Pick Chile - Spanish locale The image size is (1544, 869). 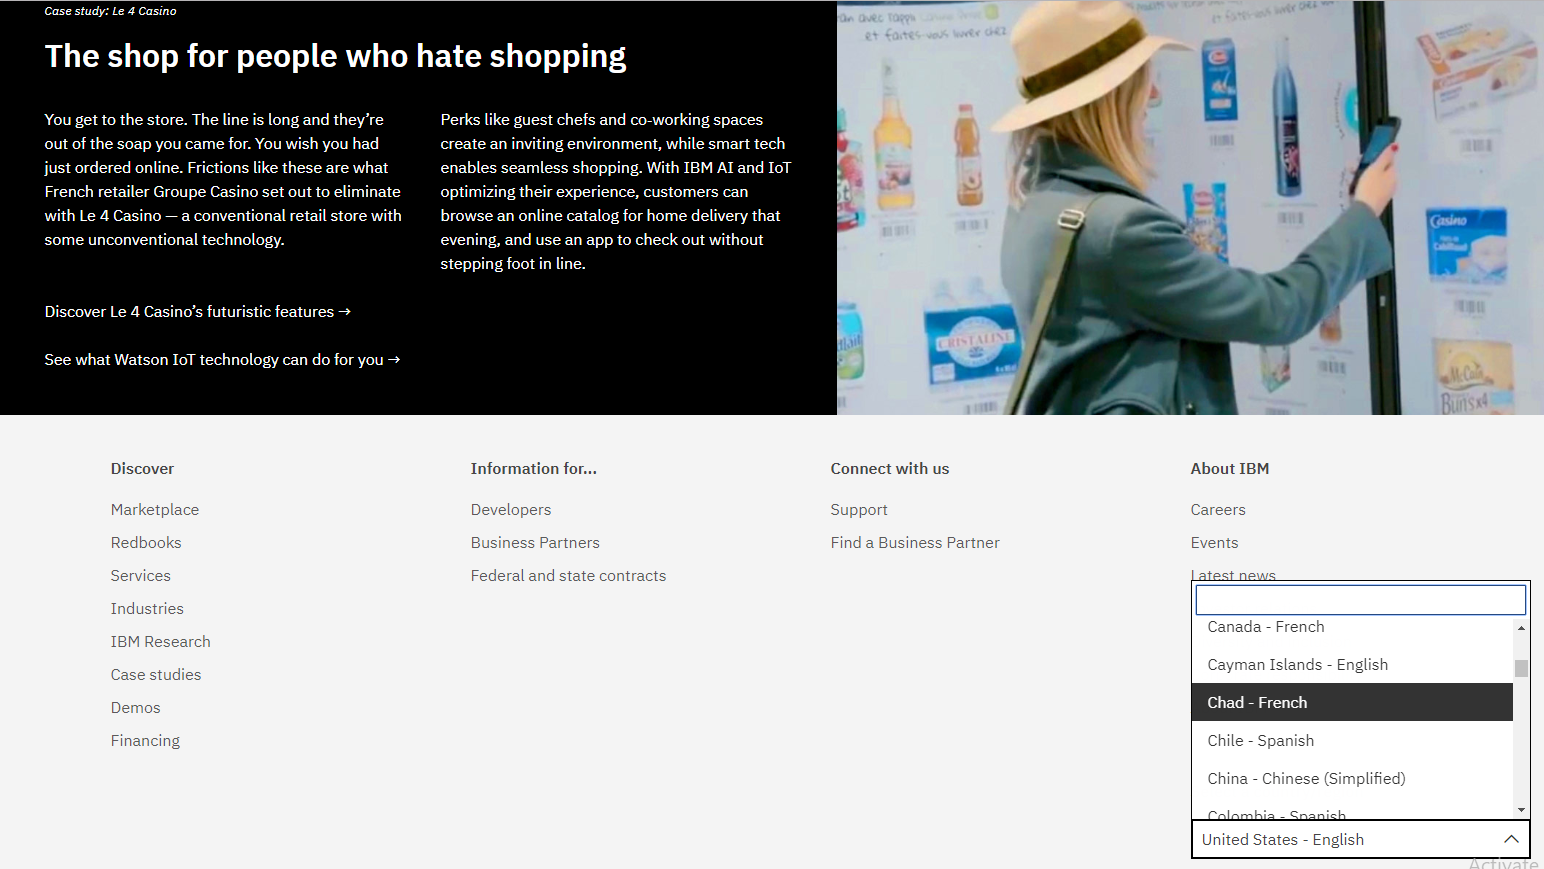click(x=1352, y=741)
